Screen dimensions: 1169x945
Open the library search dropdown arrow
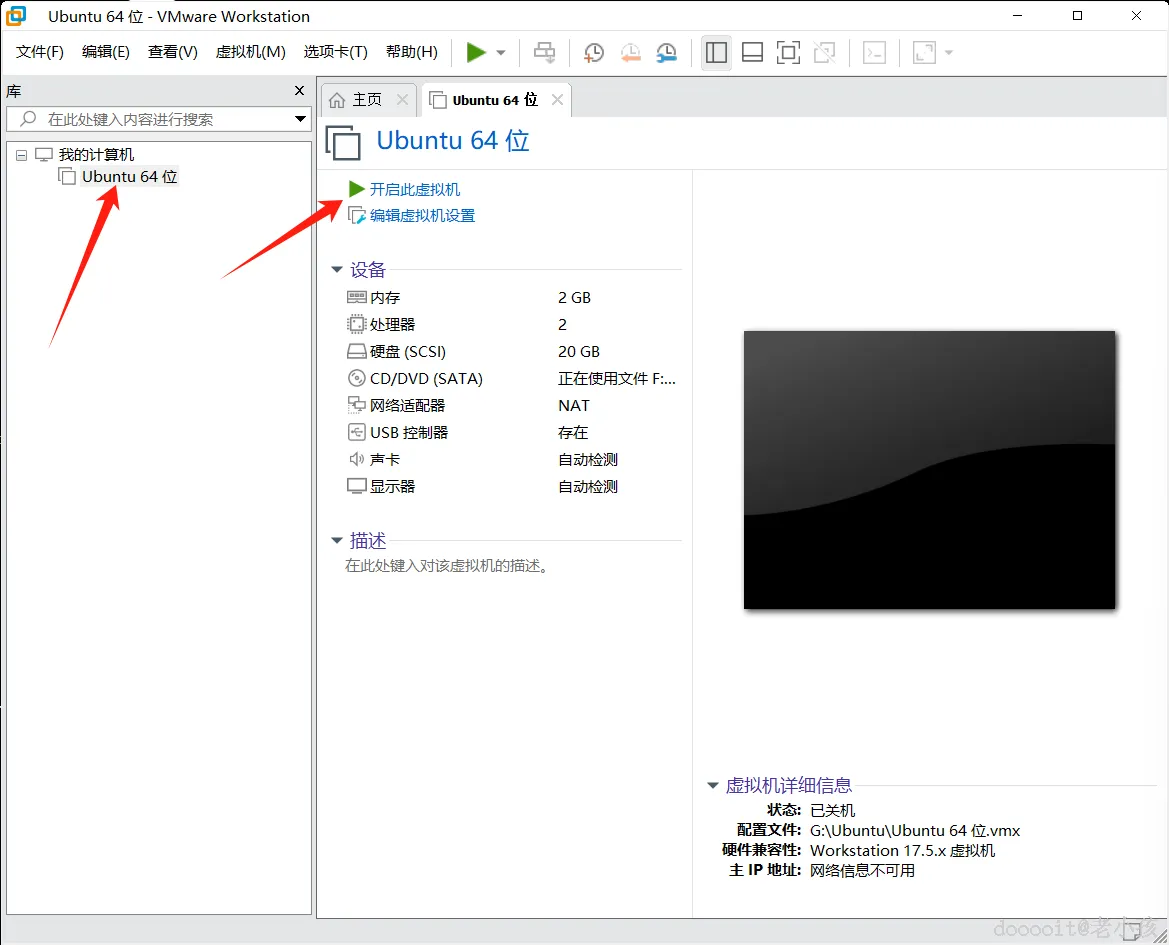click(300, 119)
